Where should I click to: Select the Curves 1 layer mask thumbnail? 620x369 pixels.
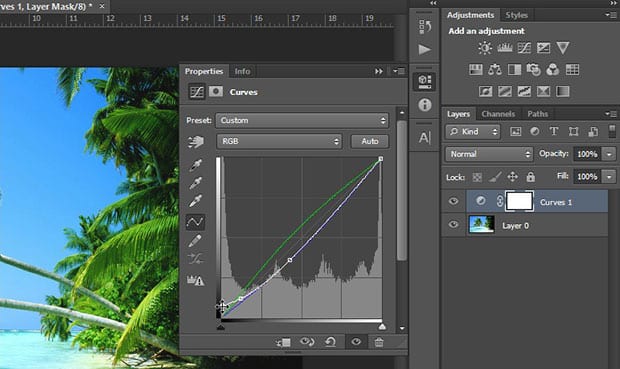coord(519,201)
